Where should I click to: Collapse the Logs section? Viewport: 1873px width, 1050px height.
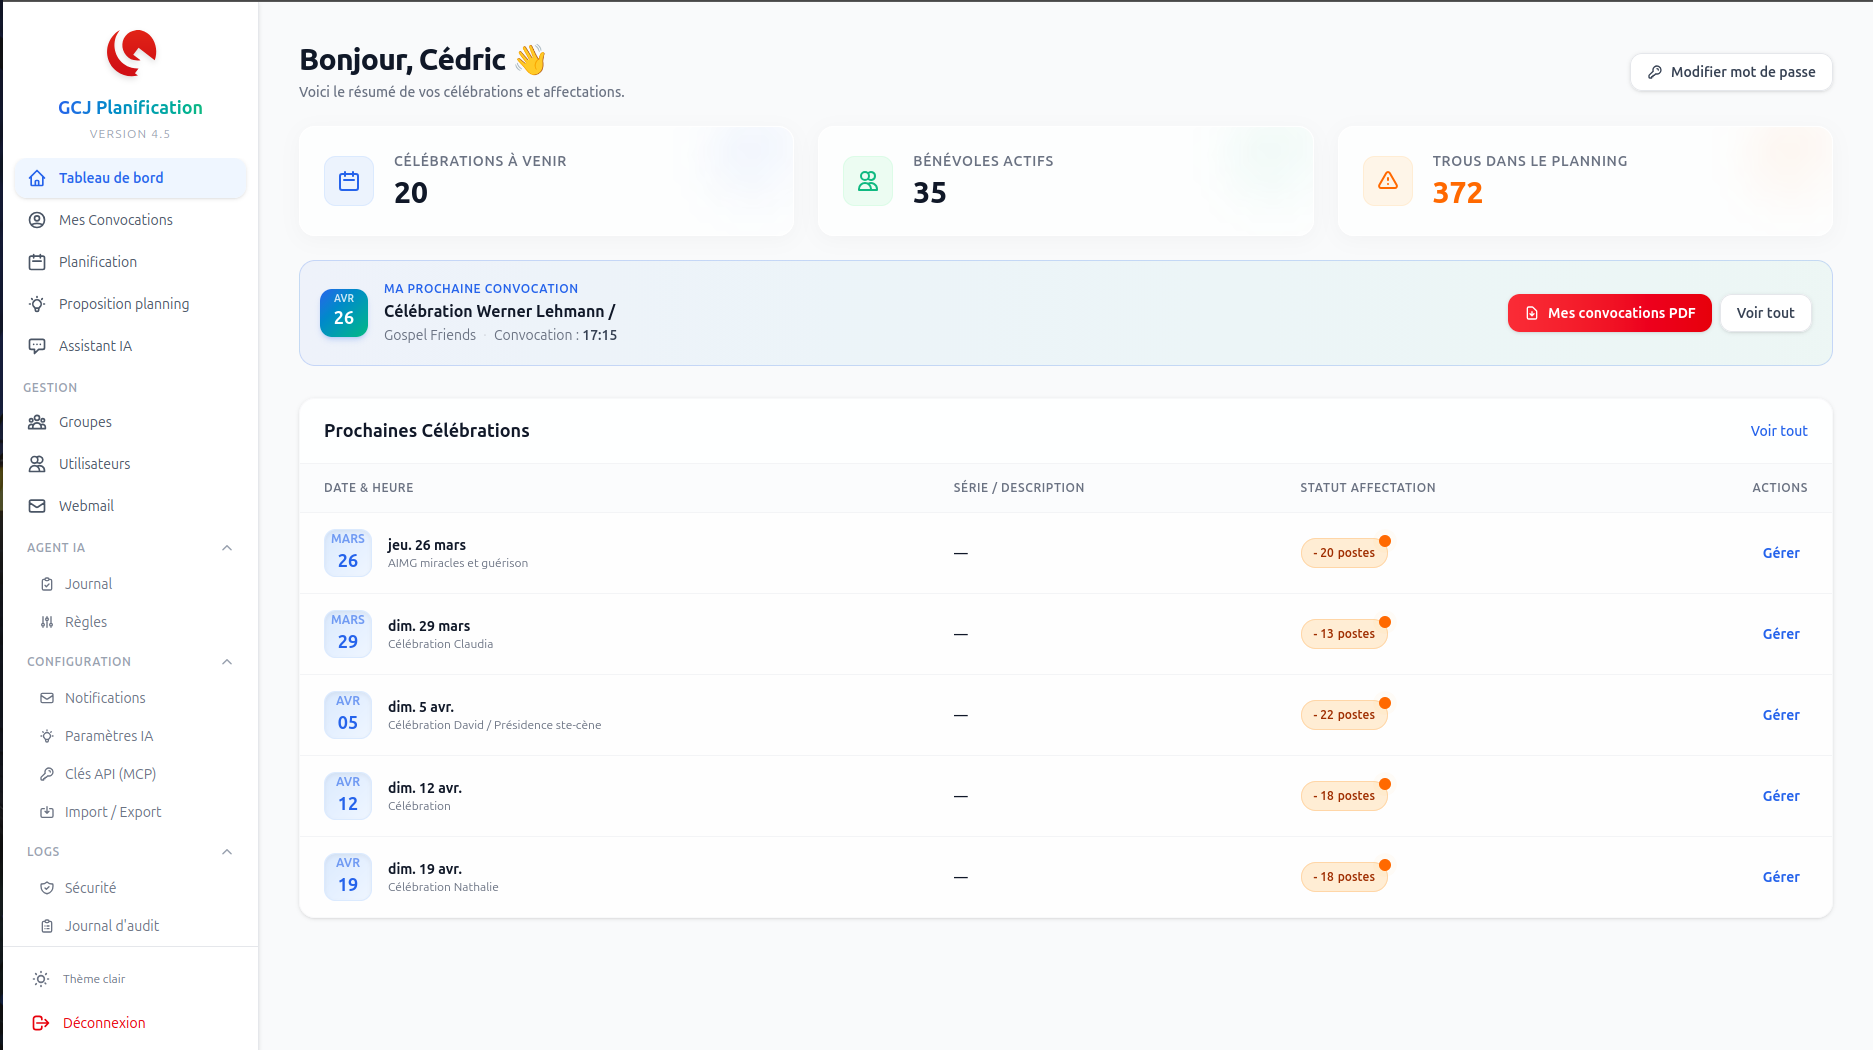[x=227, y=852]
